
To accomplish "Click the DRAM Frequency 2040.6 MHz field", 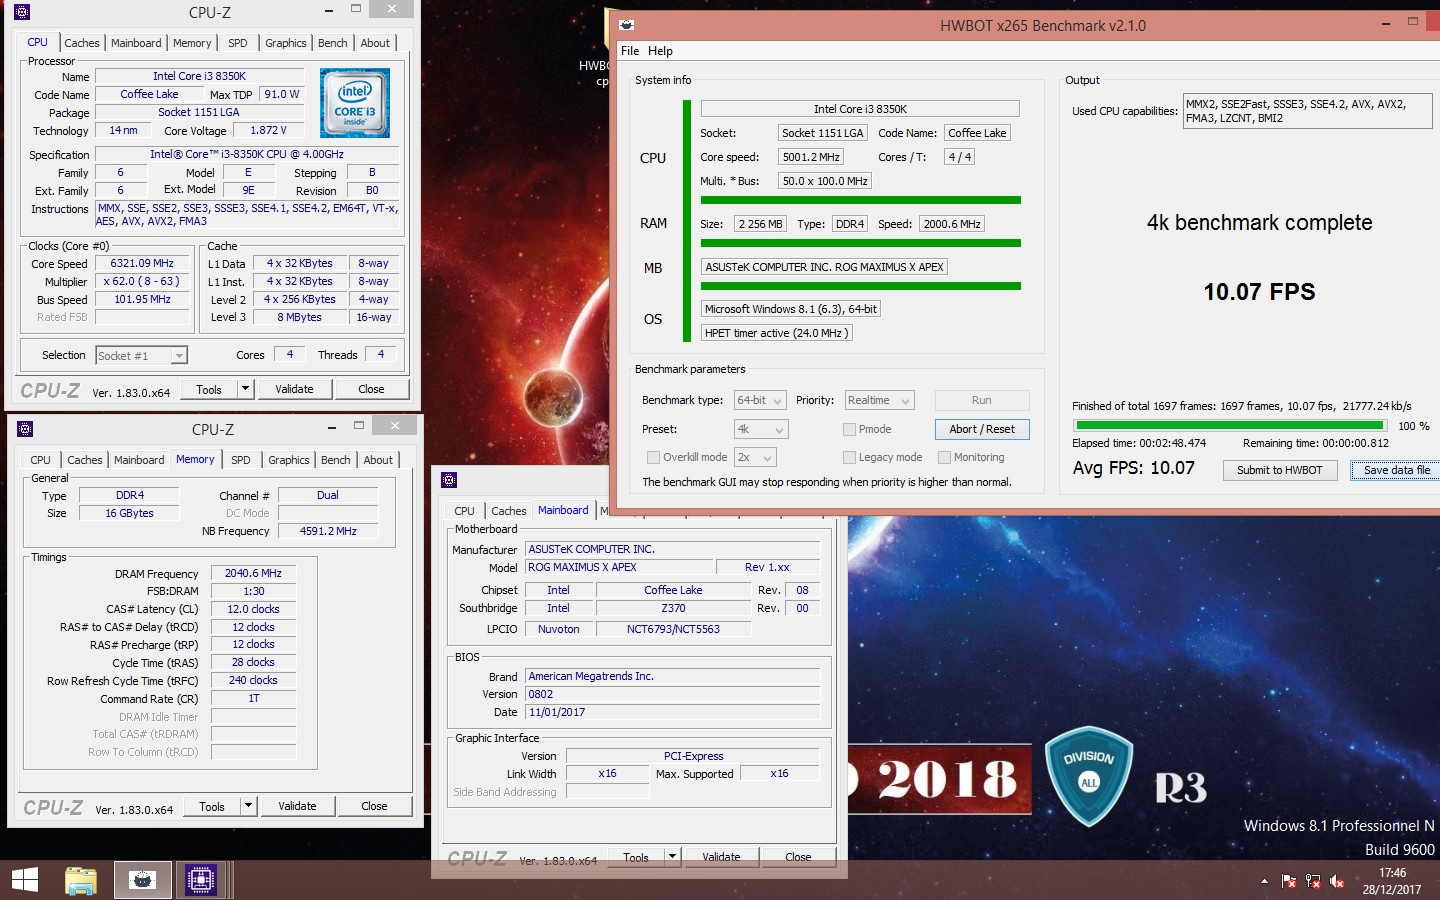I will (253, 574).
